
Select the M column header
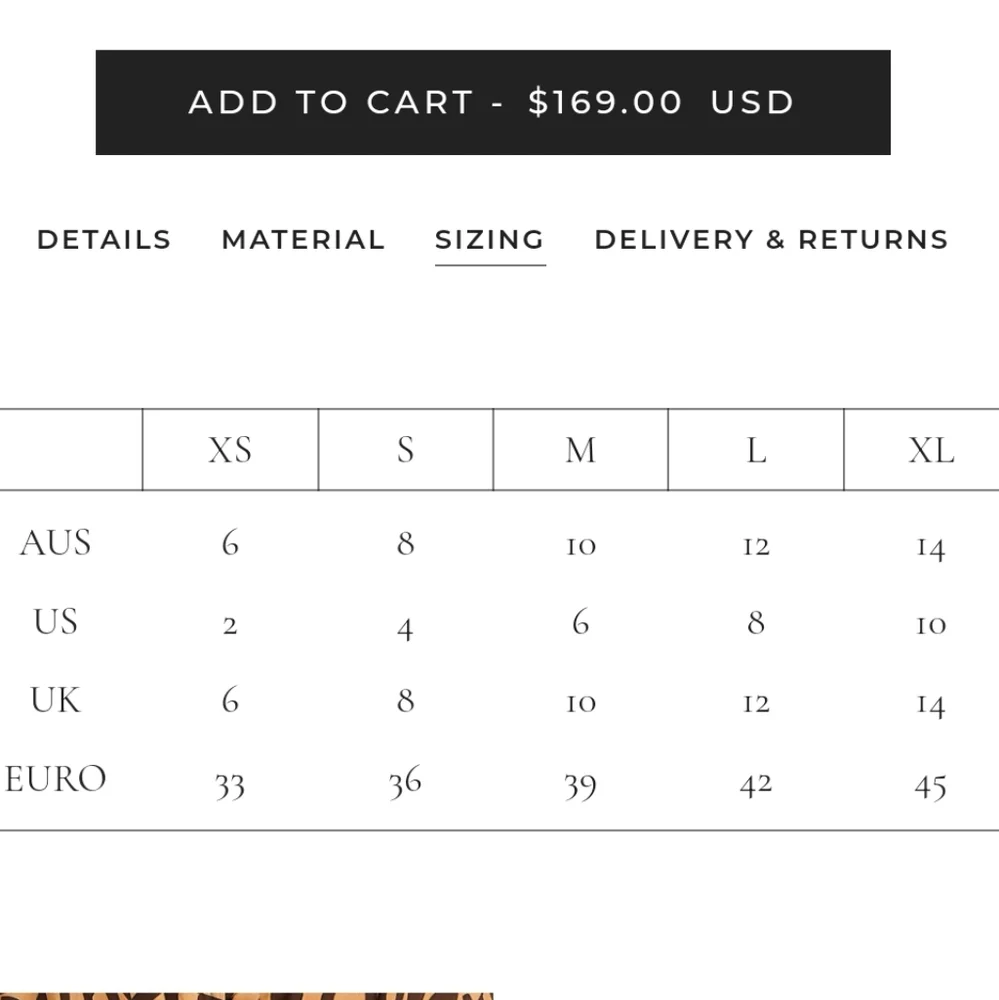click(580, 450)
